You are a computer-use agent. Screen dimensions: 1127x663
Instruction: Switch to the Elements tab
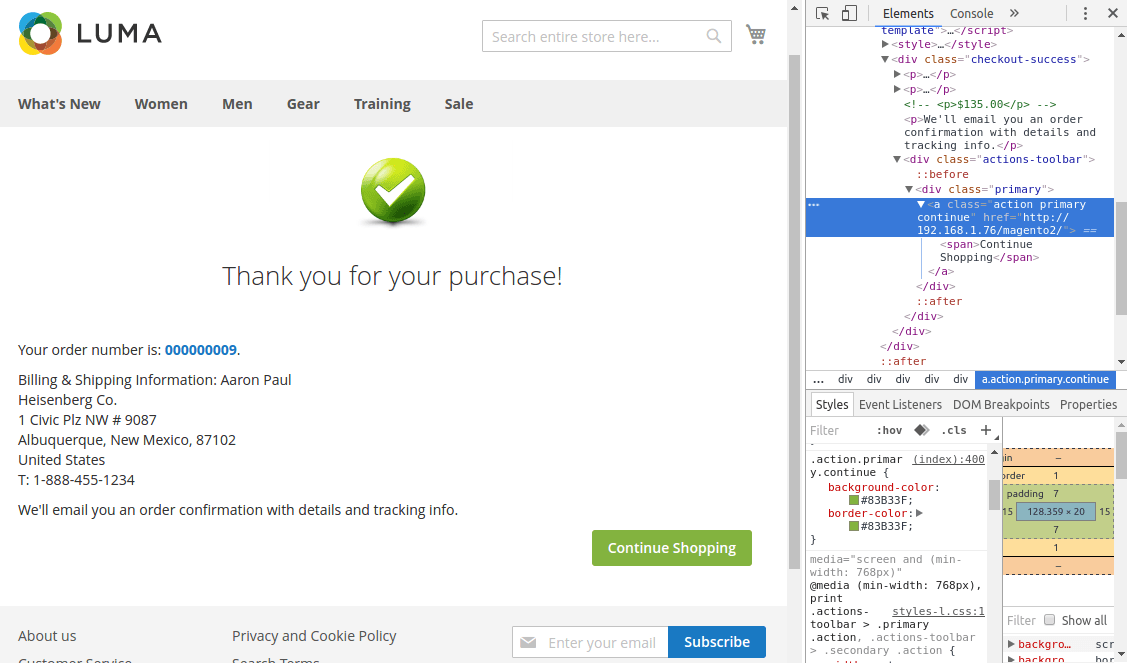(x=908, y=14)
